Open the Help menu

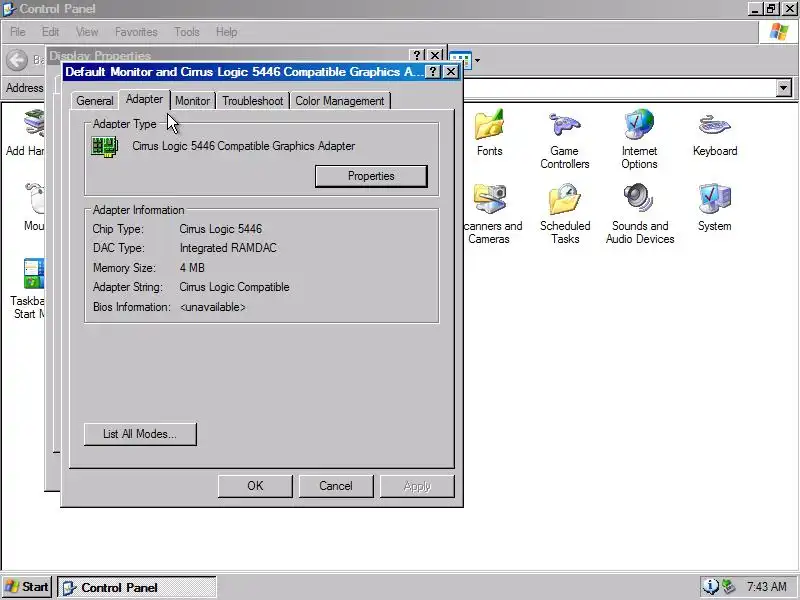click(x=227, y=32)
